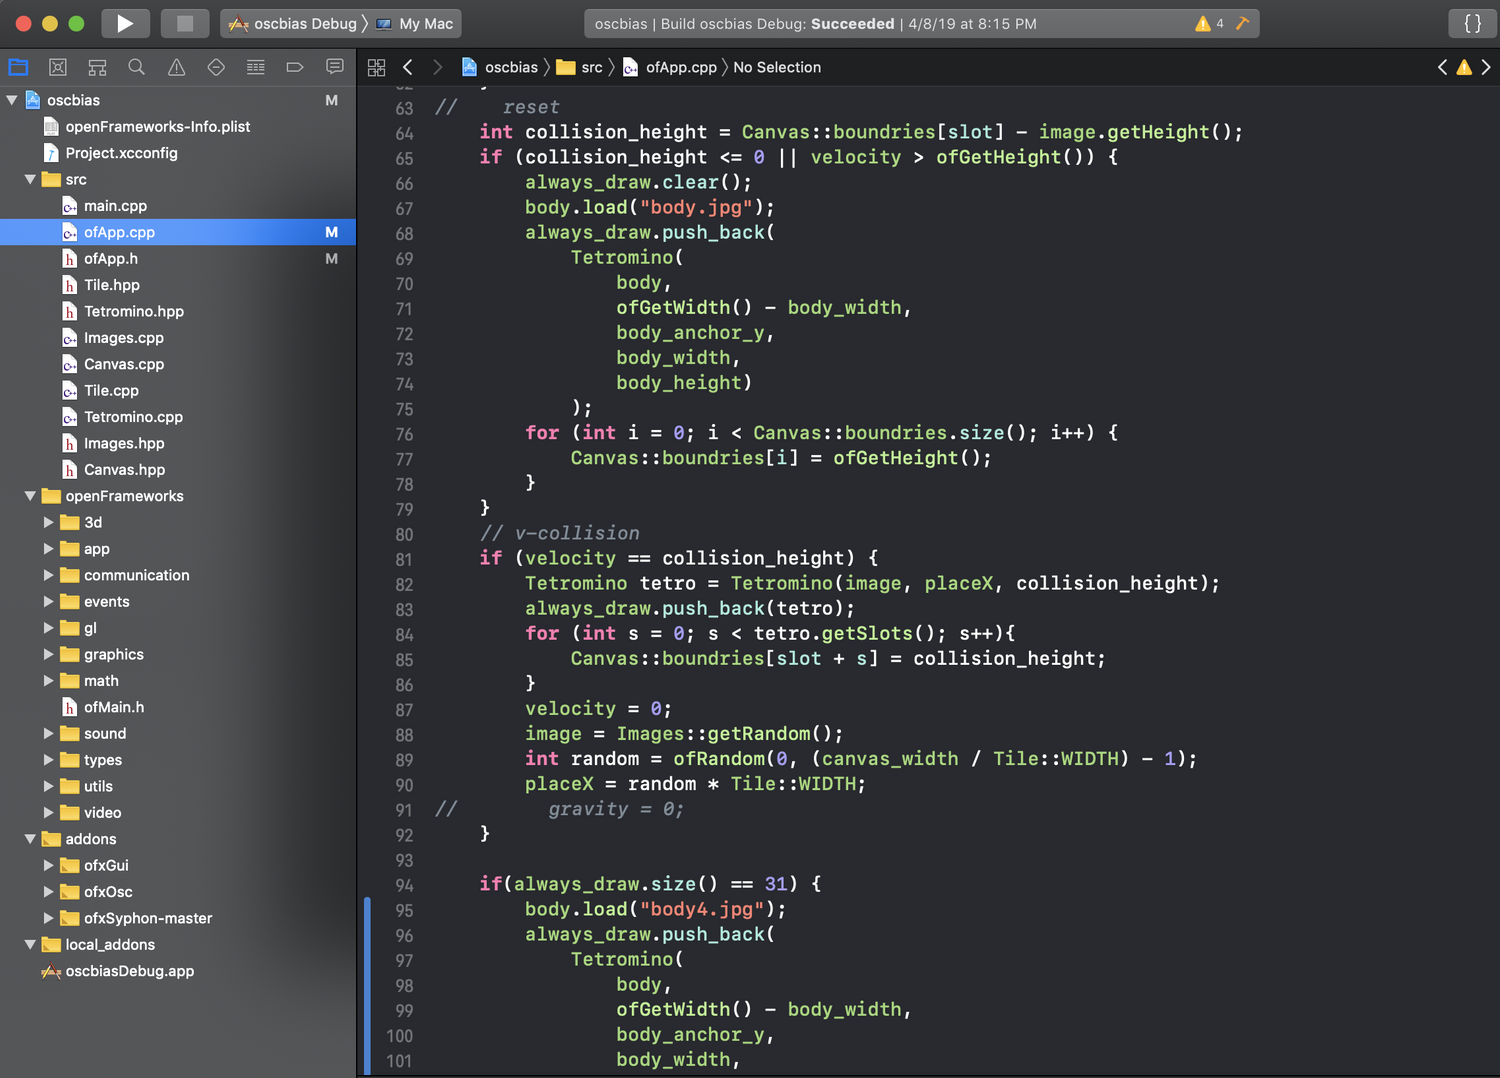This screenshot has width=1500, height=1078.
Task: Expand the ofxSyphon-master folder
Action: point(48,918)
